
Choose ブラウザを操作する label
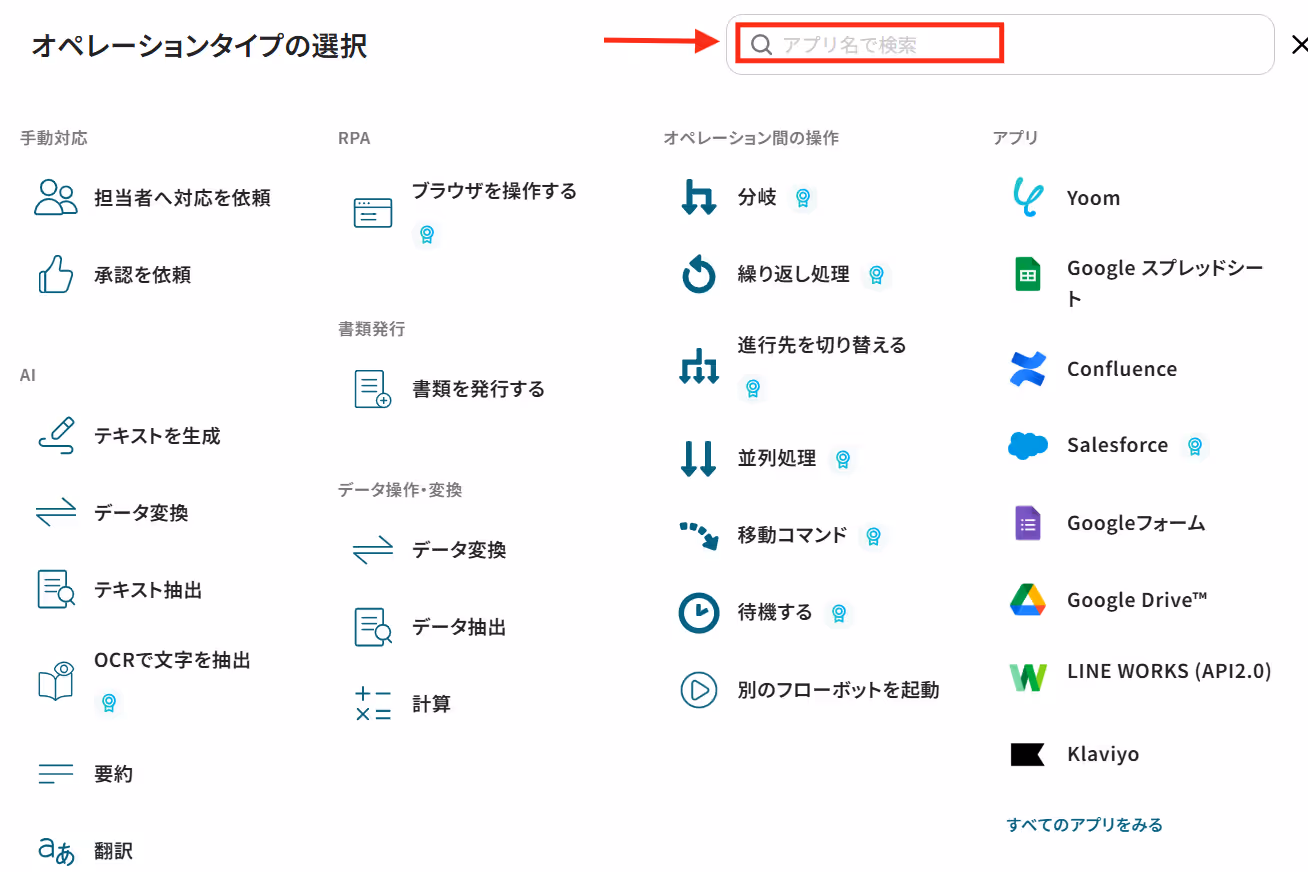(495, 190)
